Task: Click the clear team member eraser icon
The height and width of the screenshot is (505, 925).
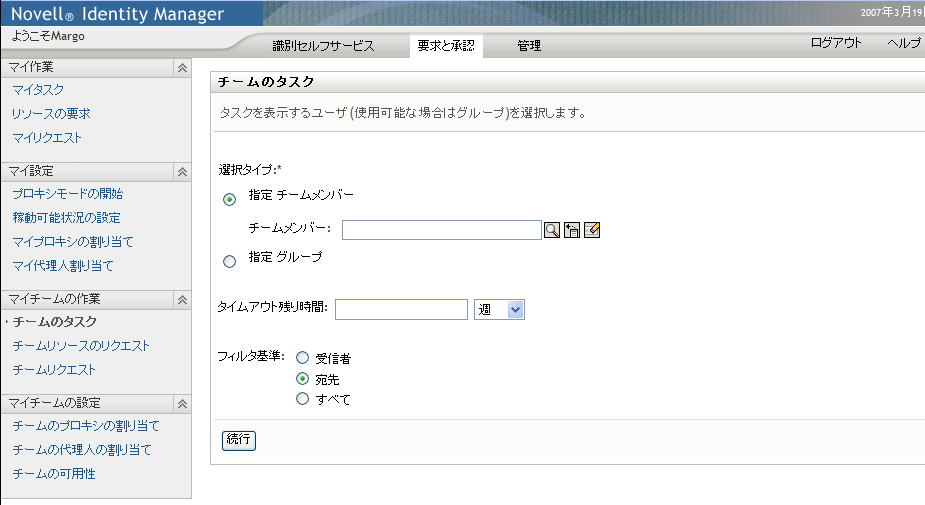Action: click(592, 230)
